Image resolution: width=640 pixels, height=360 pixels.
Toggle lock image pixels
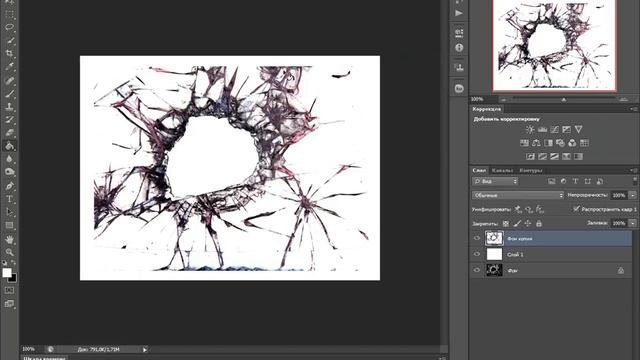click(517, 224)
